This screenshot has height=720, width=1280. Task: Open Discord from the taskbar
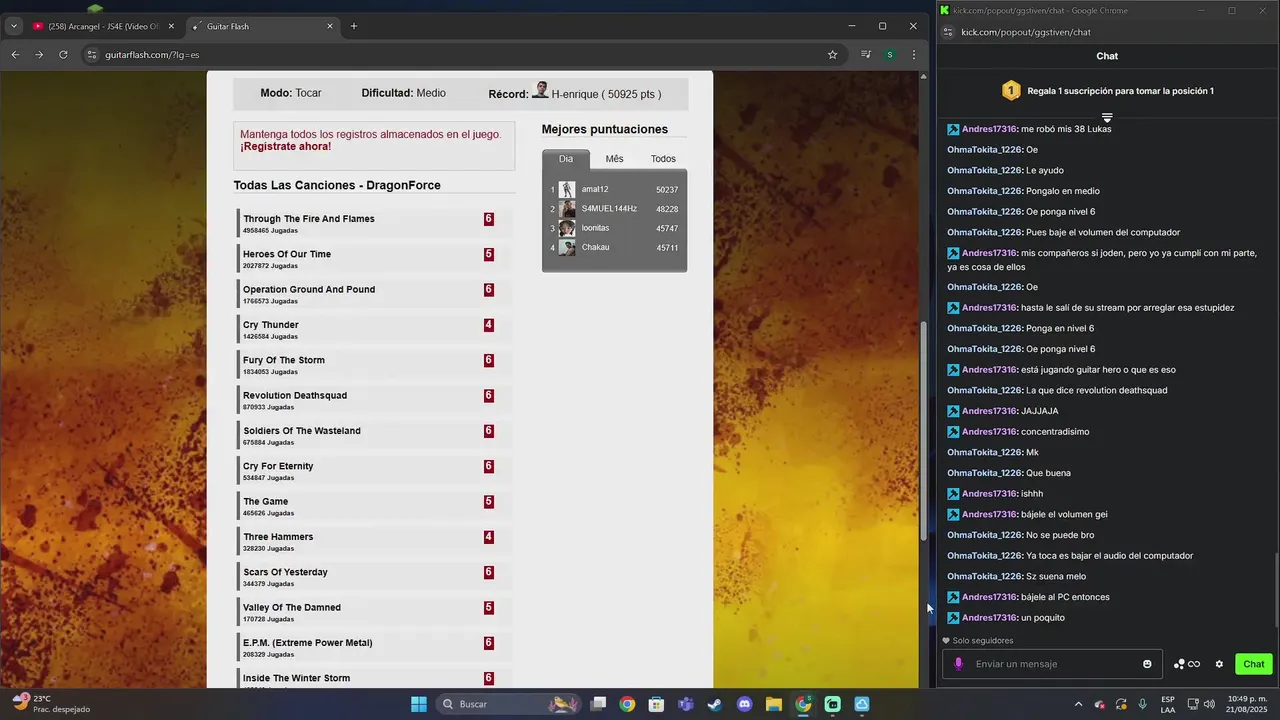(744, 704)
